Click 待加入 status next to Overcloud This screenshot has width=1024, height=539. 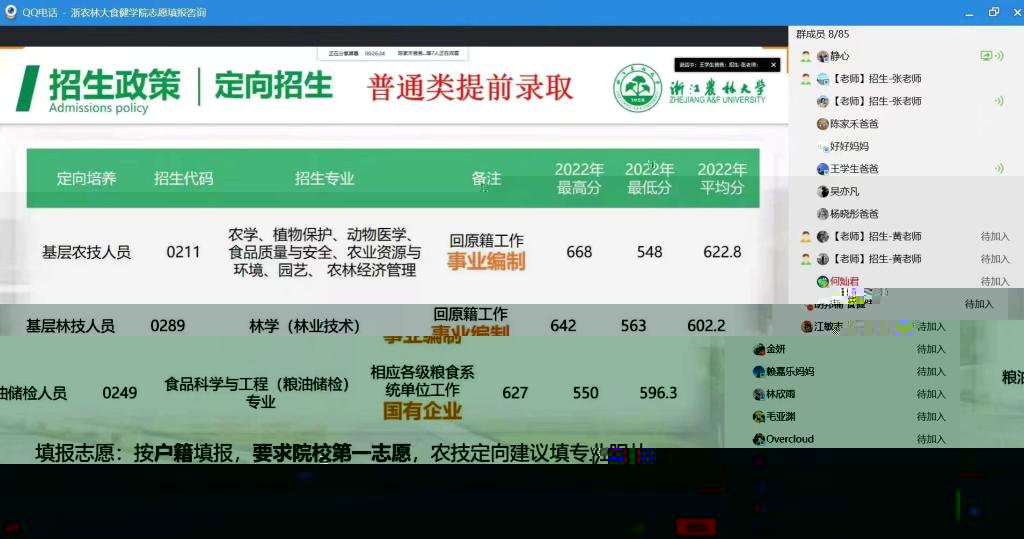(931, 439)
